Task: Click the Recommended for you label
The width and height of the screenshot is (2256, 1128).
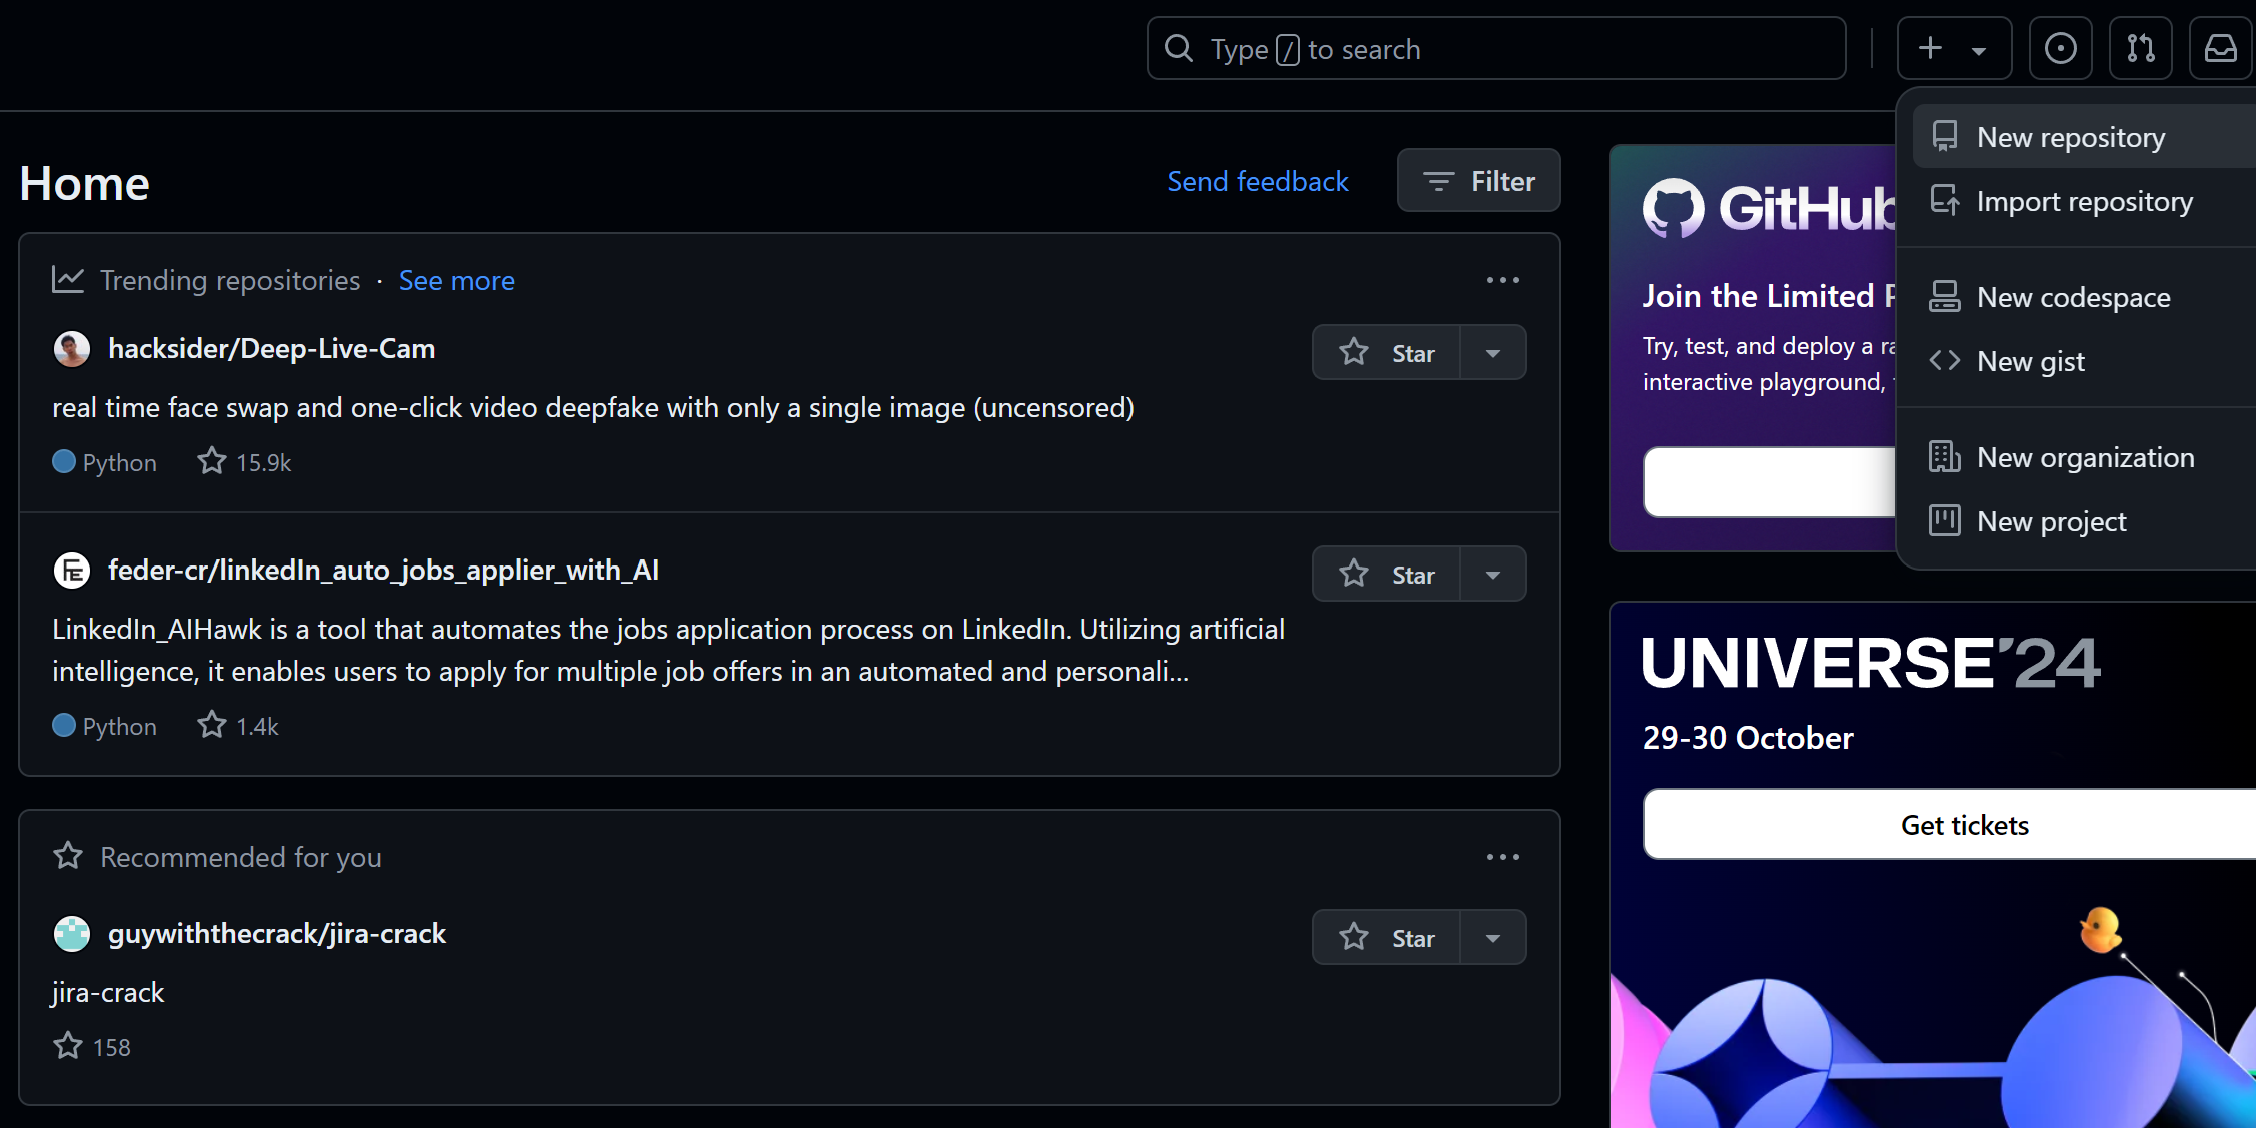Action: tap(241, 857)
